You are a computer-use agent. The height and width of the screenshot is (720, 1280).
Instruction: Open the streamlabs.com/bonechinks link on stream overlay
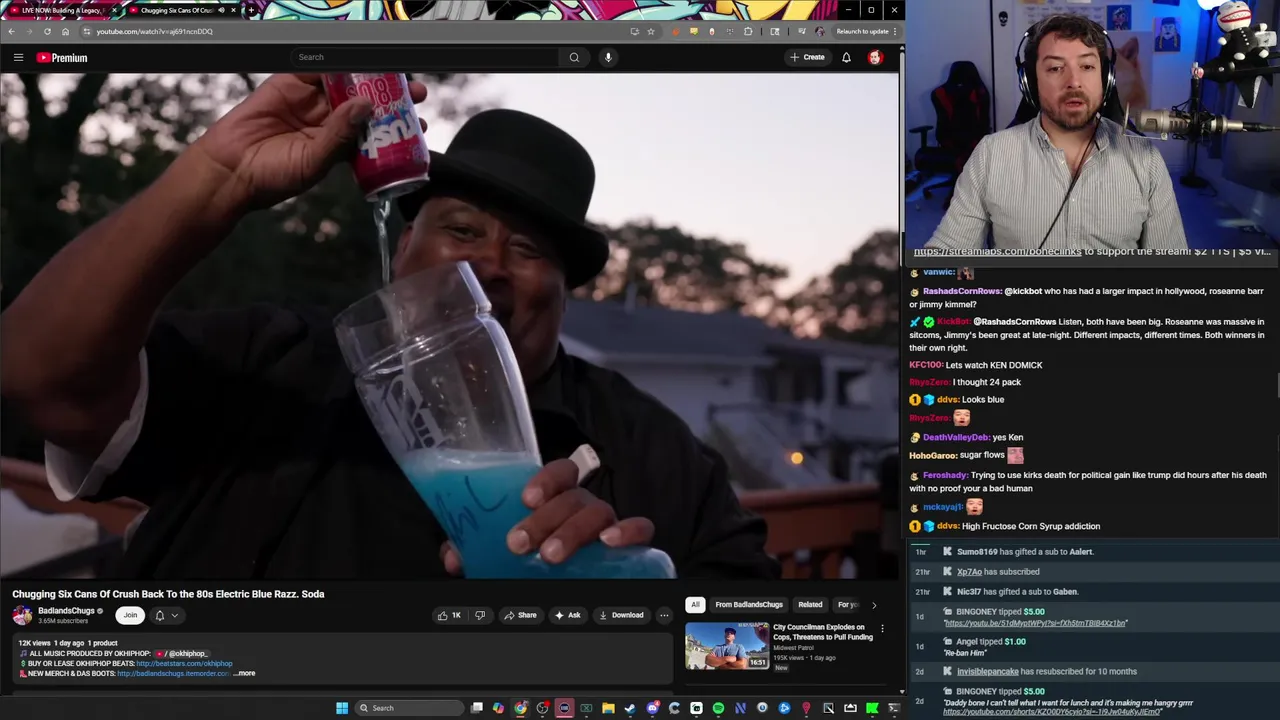pyautogui.click(x=997, y=251)
